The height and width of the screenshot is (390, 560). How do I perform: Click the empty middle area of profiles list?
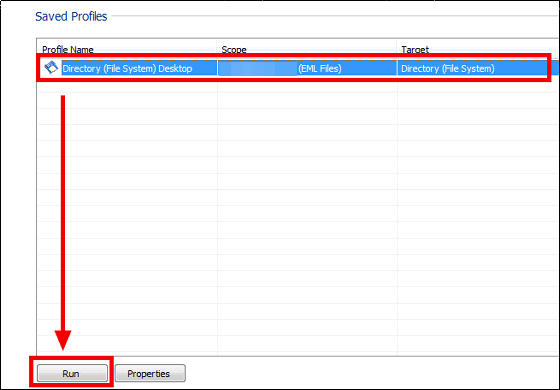[x=298, y=214]
